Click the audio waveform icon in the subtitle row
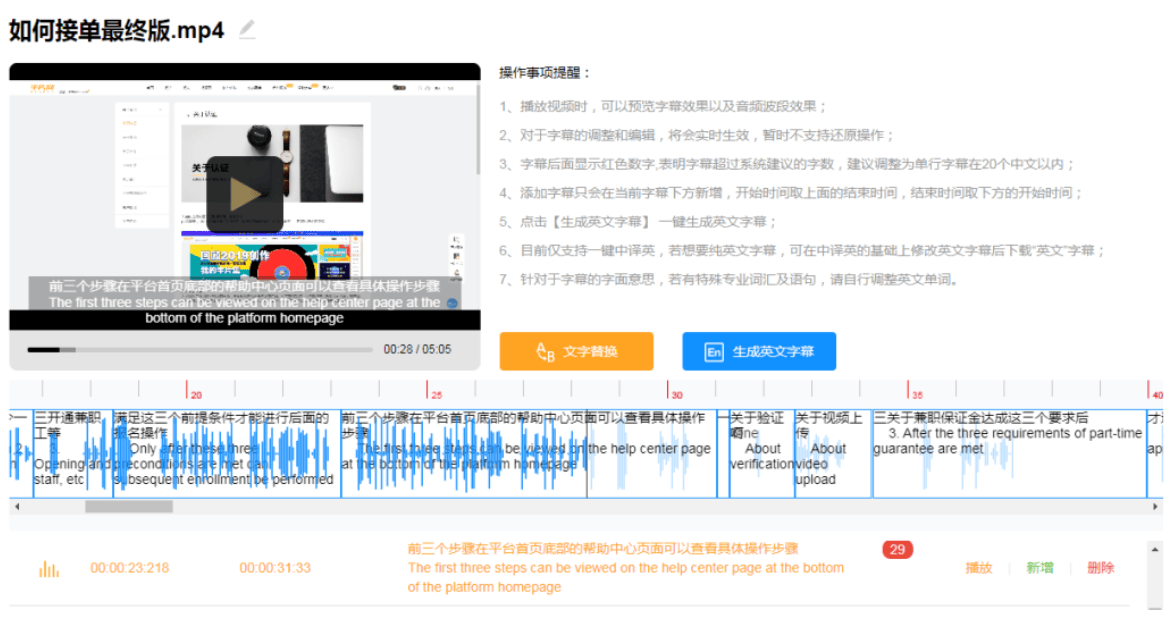 [x=49, y=569]
